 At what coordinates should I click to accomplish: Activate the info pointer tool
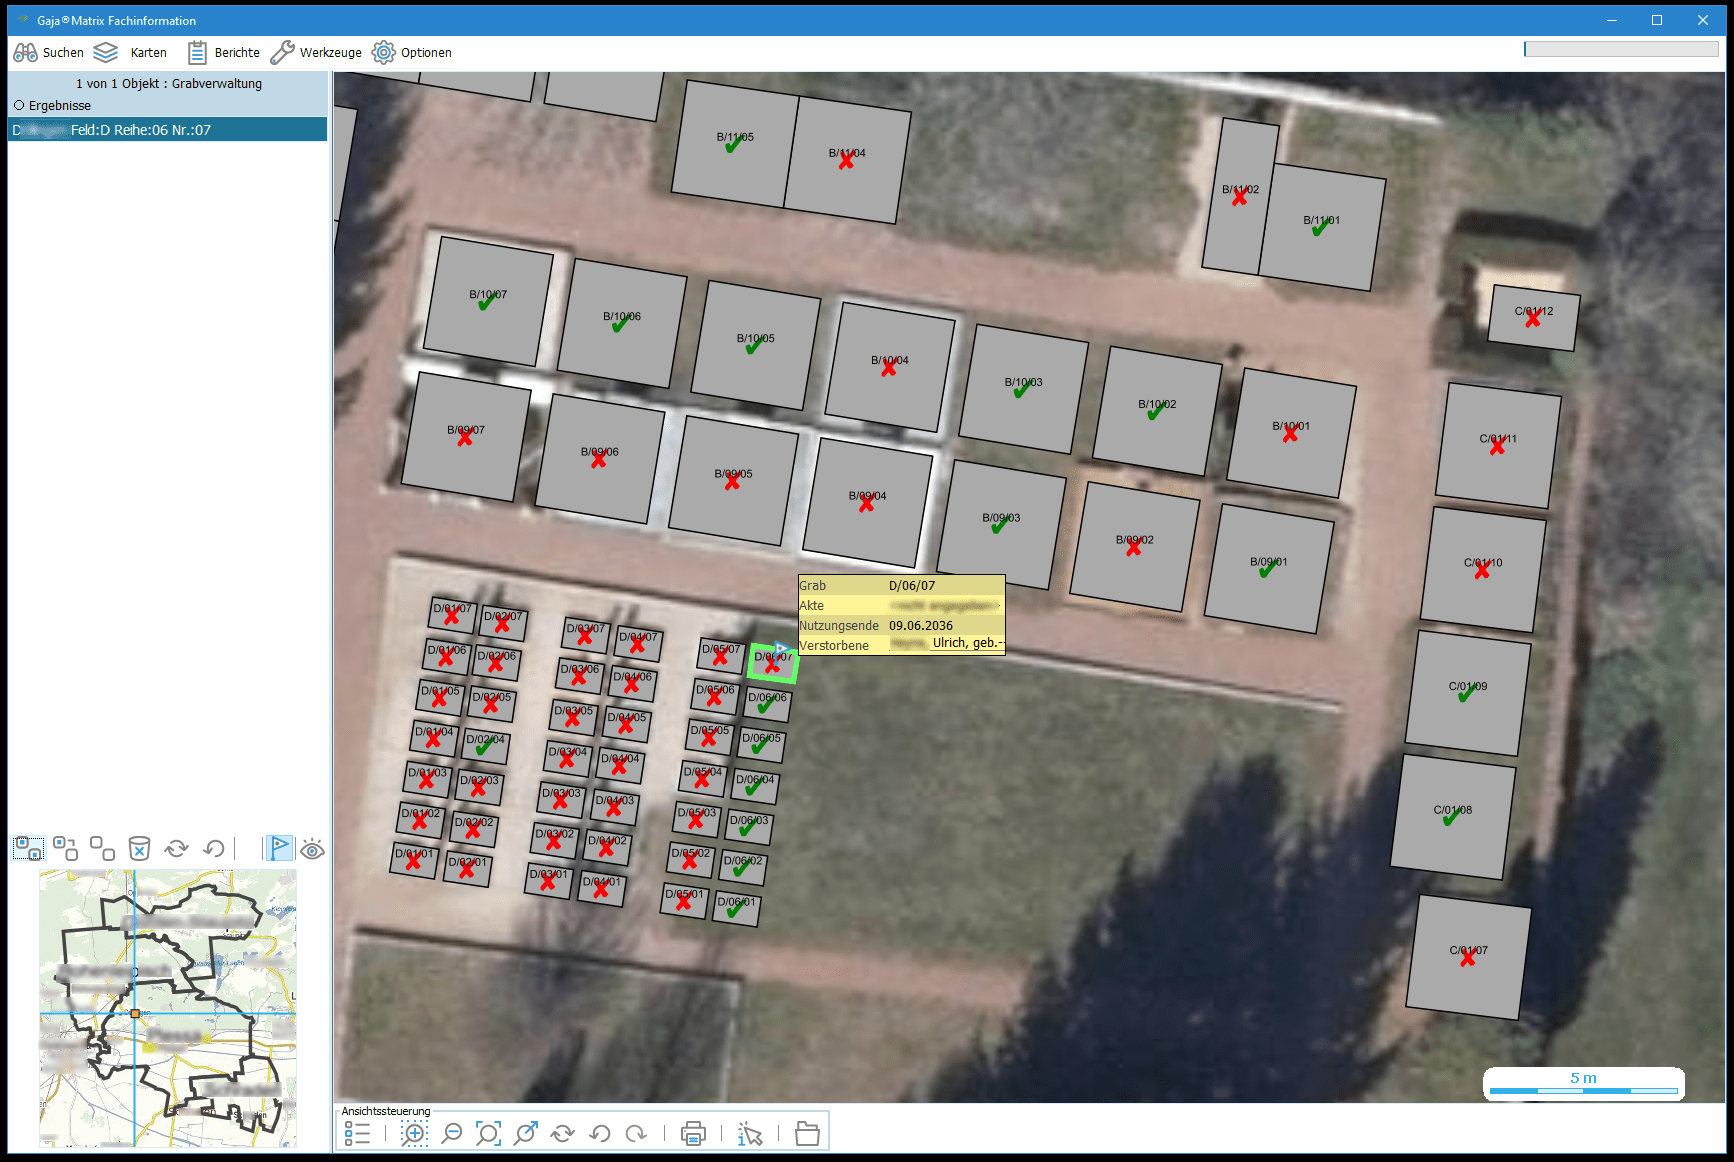pos(750,1133)
